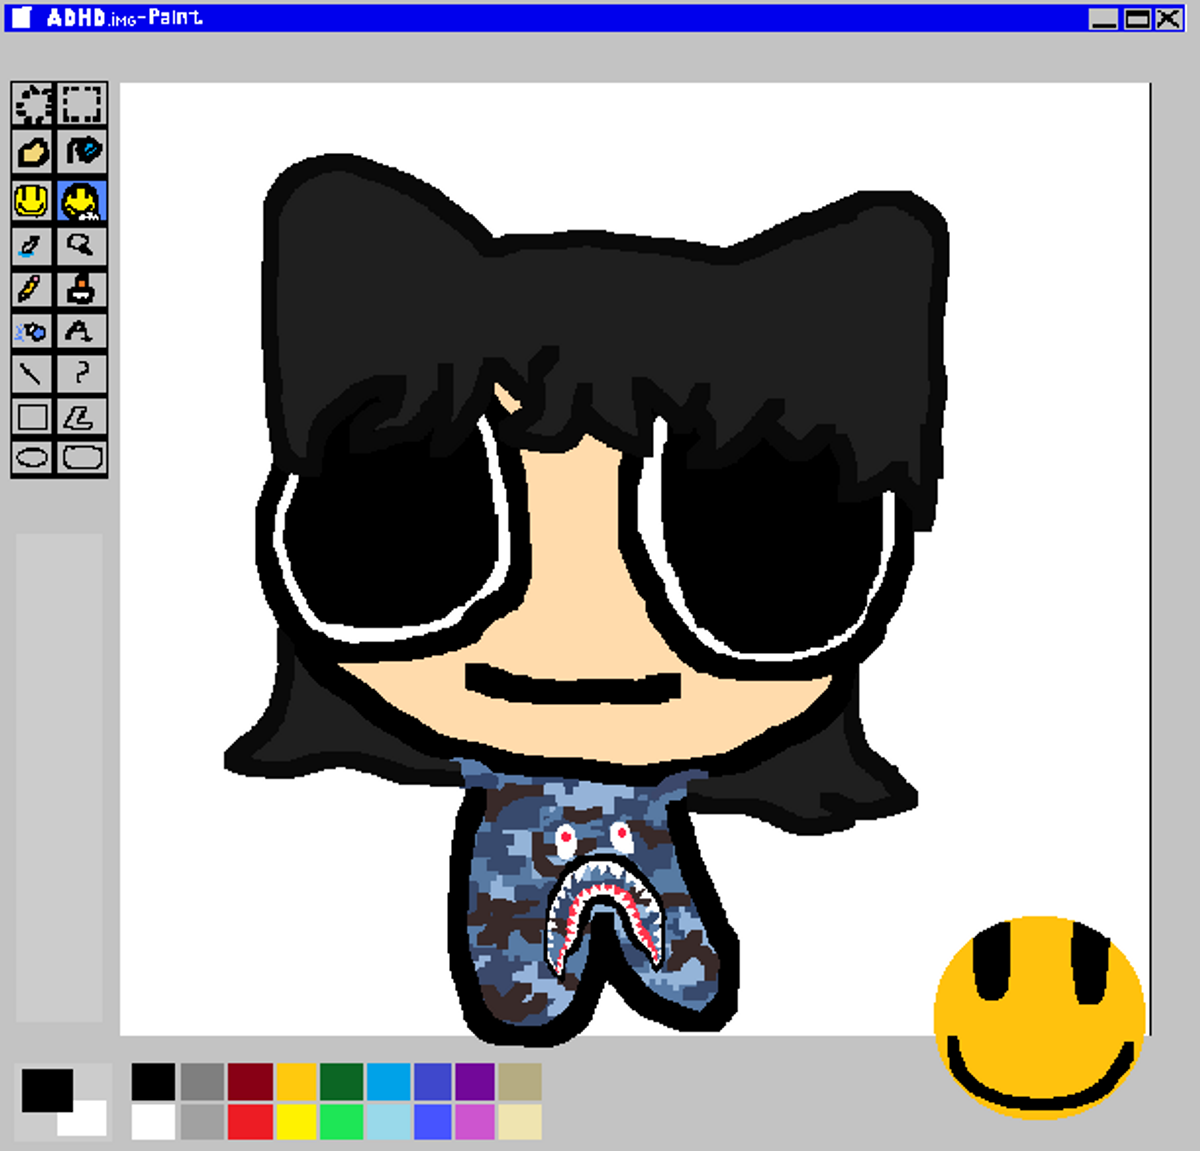Pick the tan palette color
Screen dimensions: 1200x1151
[x=520, y=1082]
